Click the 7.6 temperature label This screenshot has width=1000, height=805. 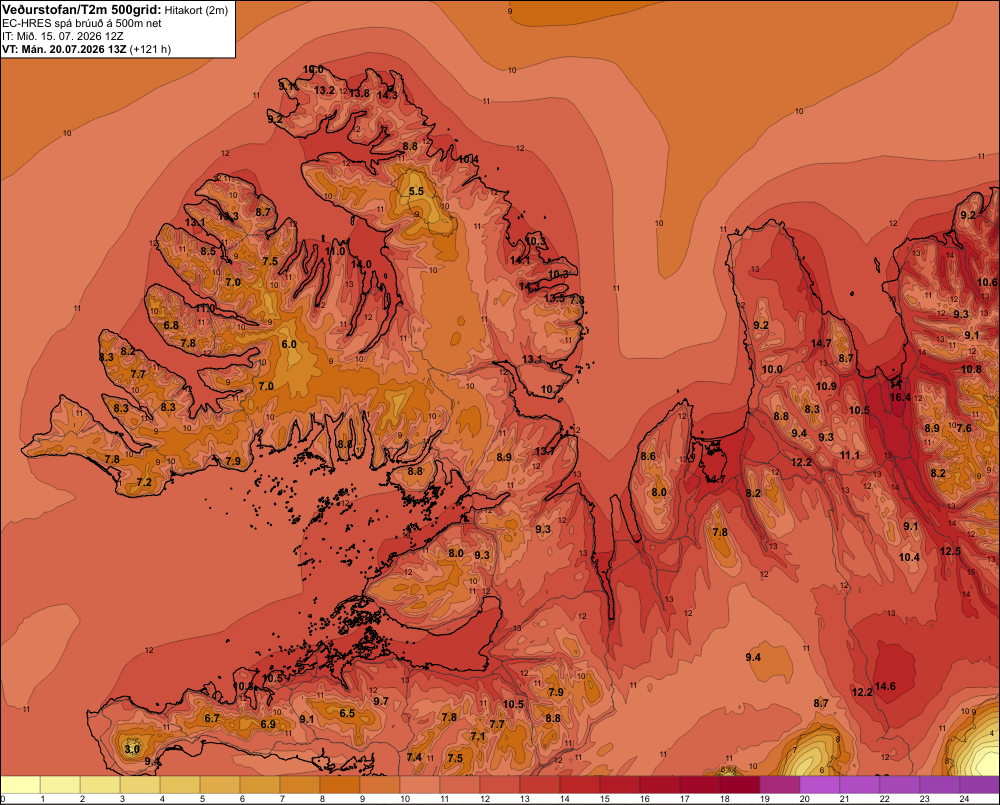coord(964,429)
